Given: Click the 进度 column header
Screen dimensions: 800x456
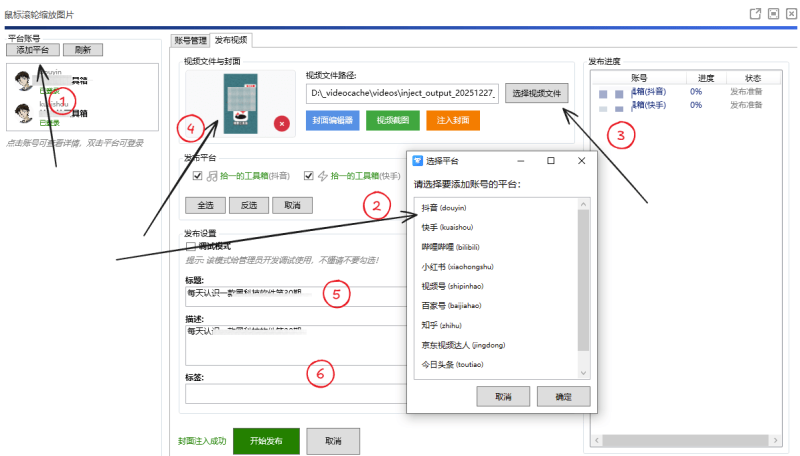Looking at the screenshot, I should tap(706, 78).
